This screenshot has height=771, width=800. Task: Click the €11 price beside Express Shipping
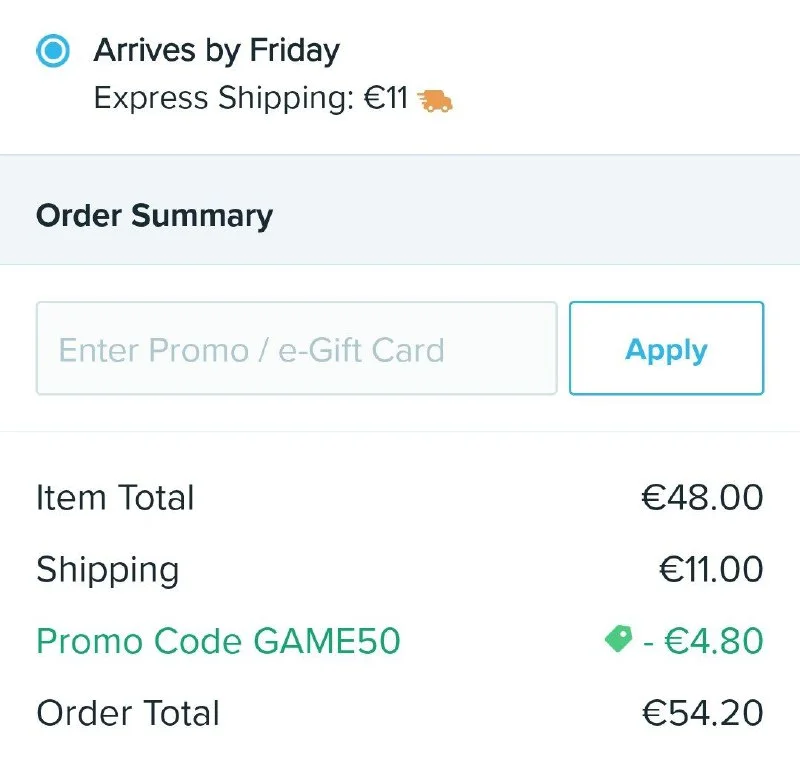(385, 99)
